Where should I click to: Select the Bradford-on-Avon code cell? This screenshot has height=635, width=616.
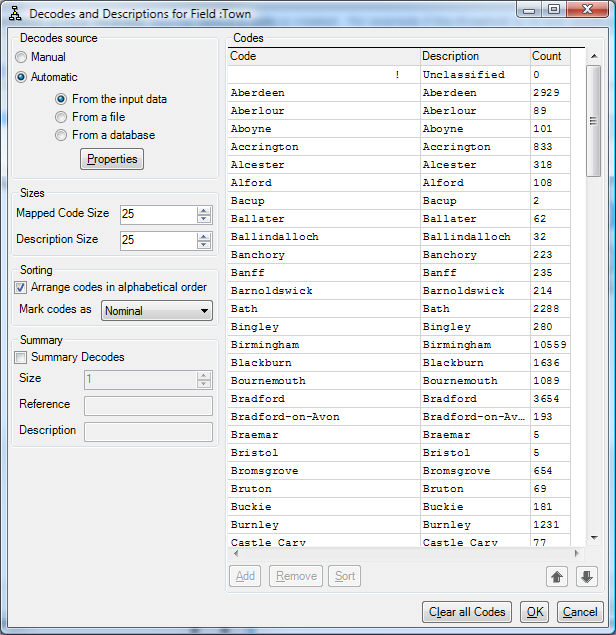point(324,417)
